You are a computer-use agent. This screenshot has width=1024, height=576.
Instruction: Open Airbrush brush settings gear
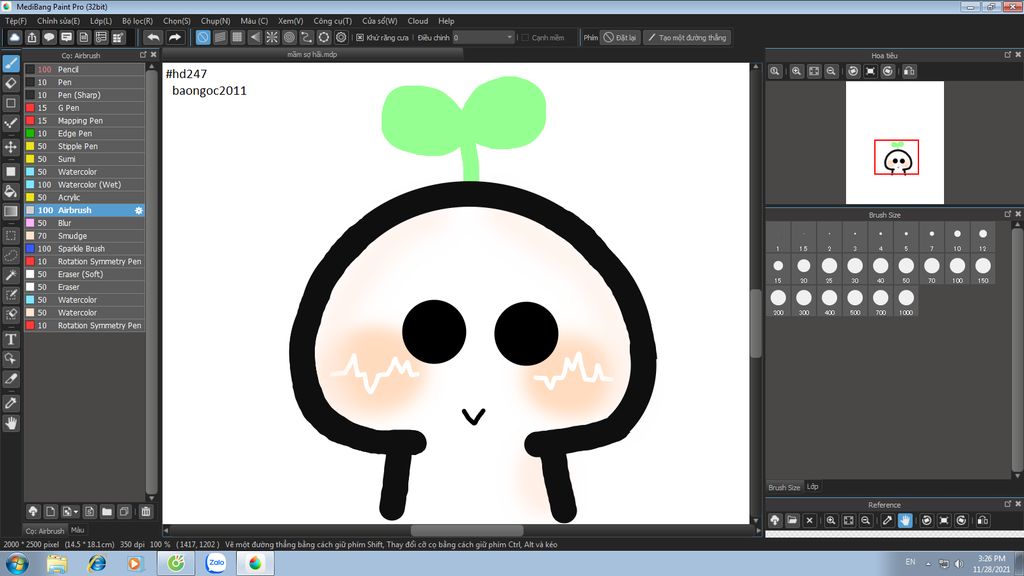139,210
